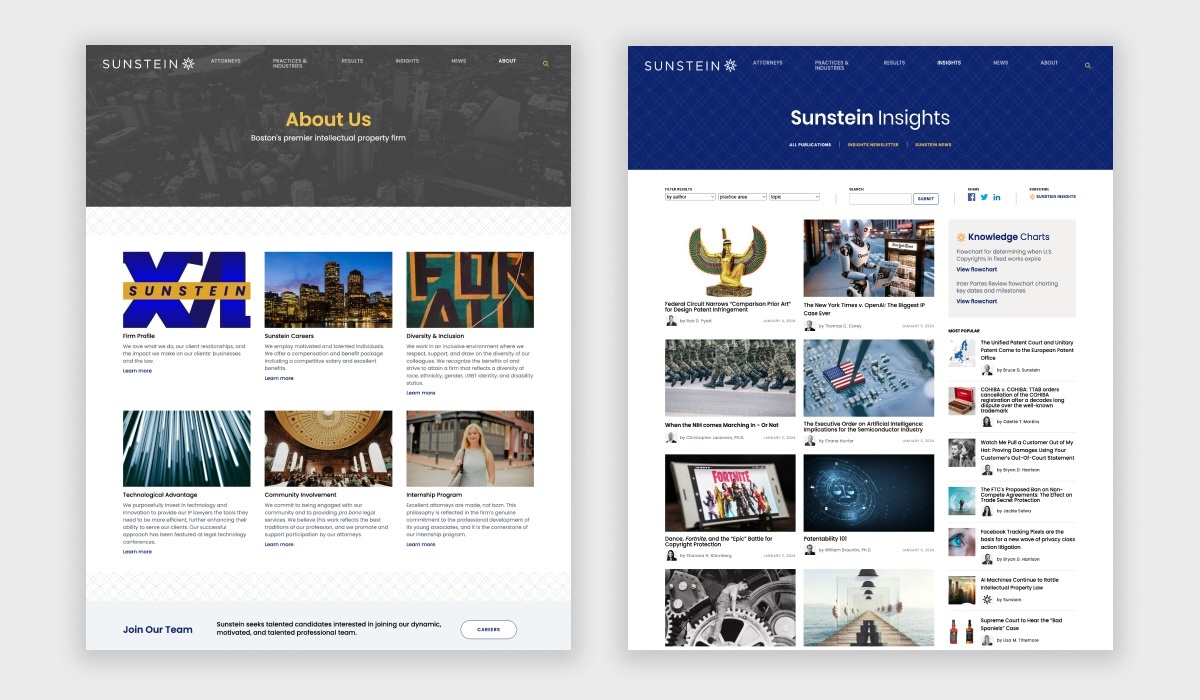Viewport: 1200px width, 700px height.
Task: Click William Brauntin's author avatar
Action: pyautogui.click(x=810, y=550)
